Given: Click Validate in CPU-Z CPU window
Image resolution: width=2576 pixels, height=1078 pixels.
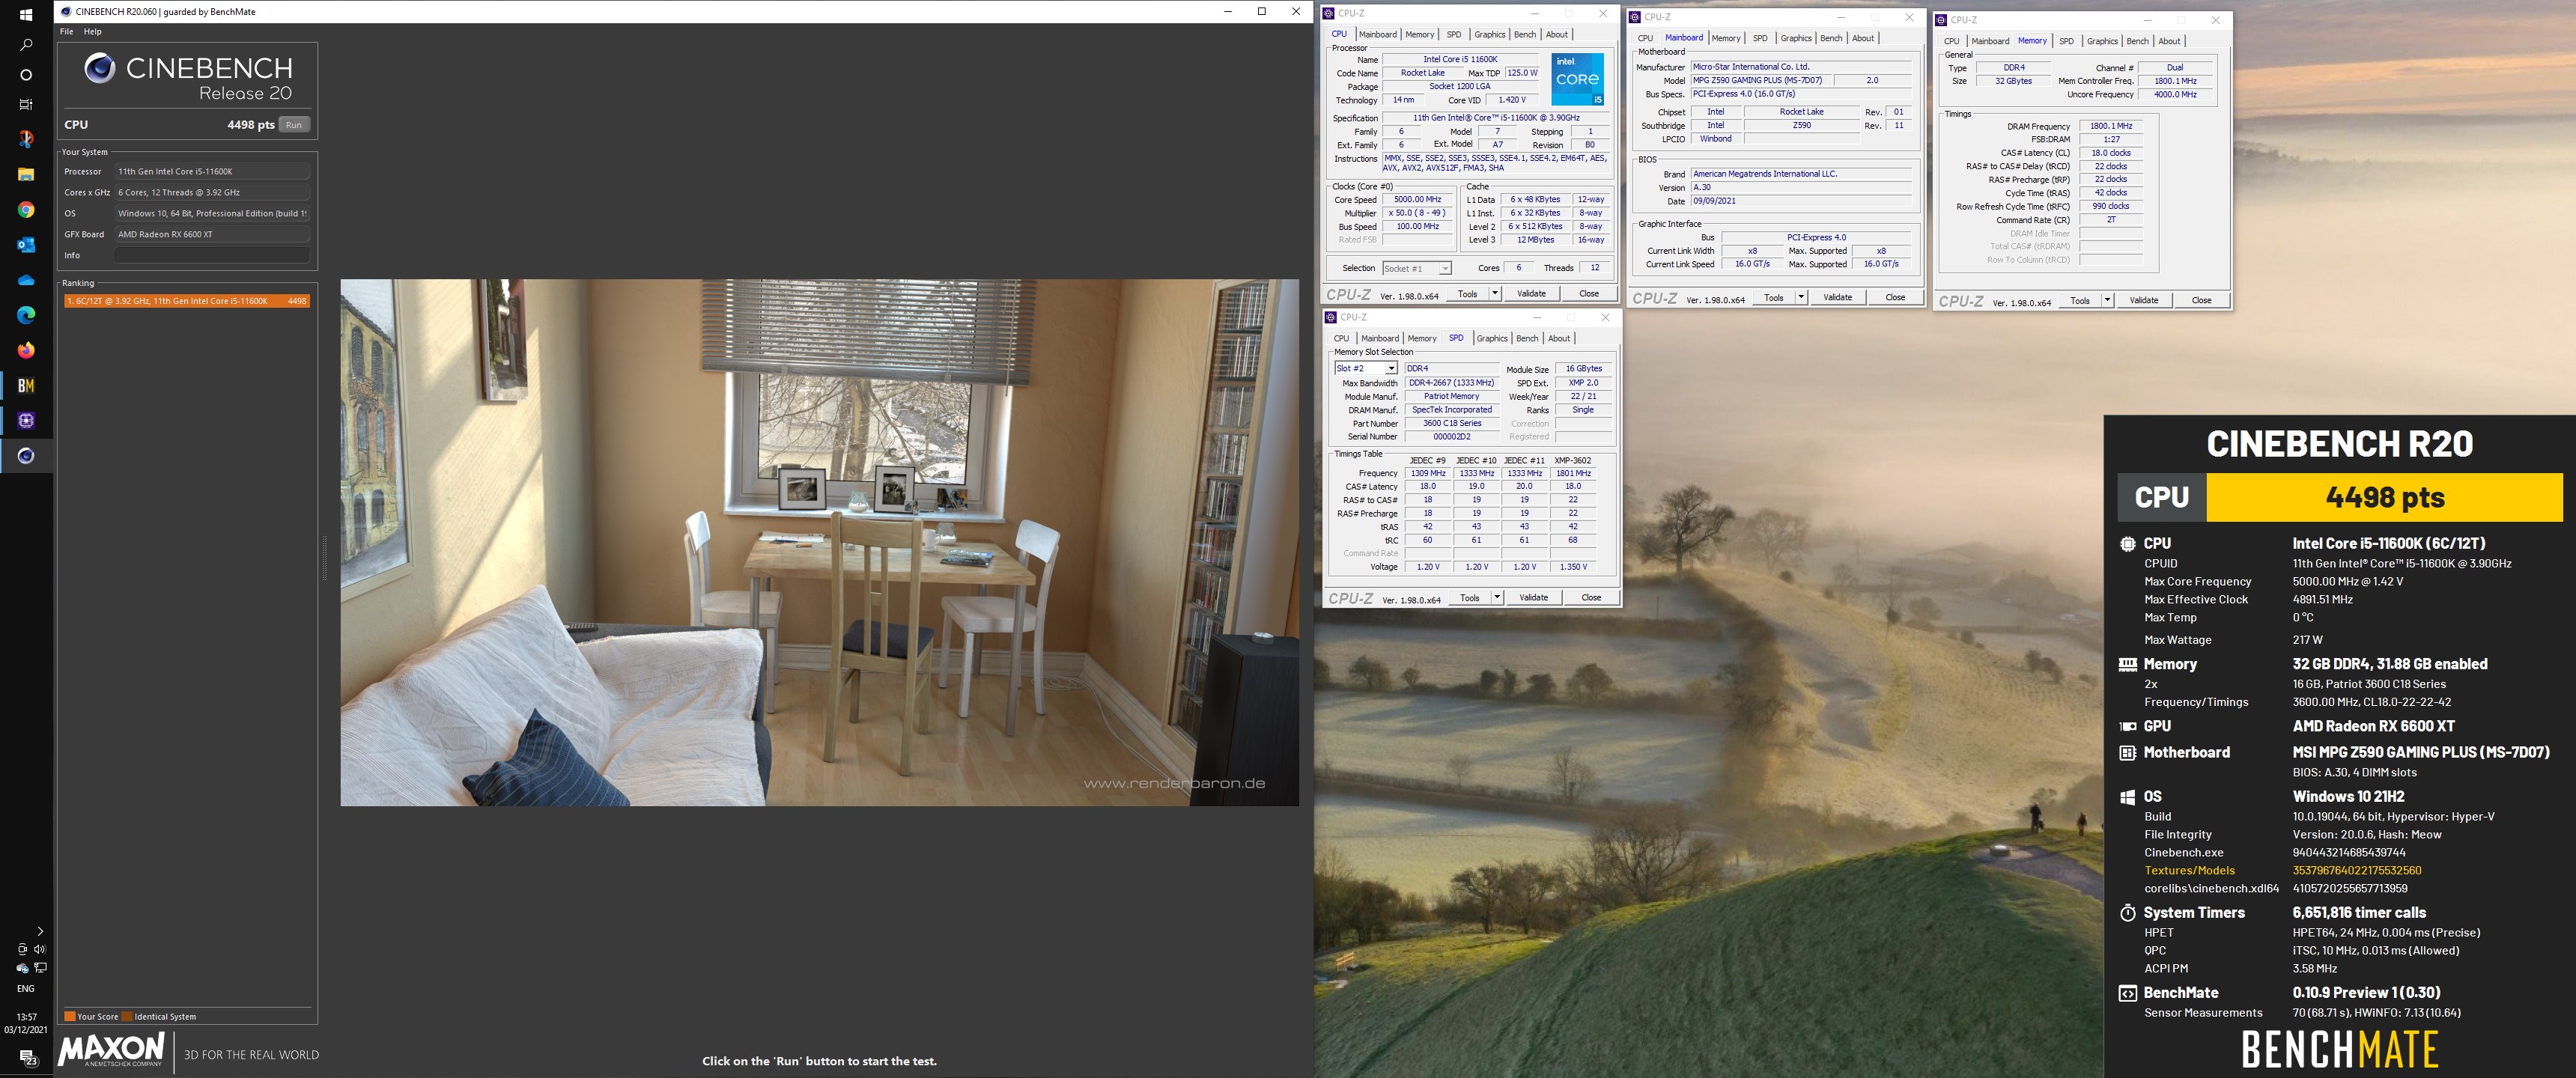Looking at the screenshot, I should 1531,294.
